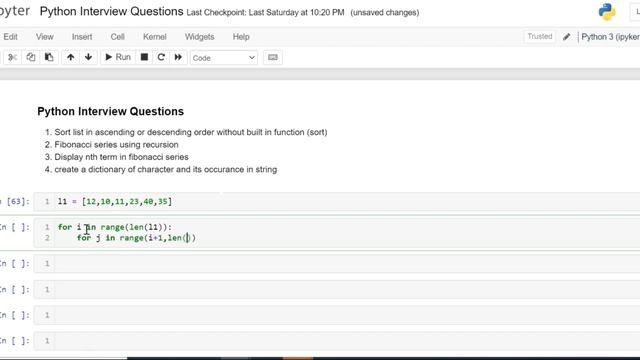Click the Jupyter logo text
This screenshot has height=360, width=640.
[x=15, y=11]
